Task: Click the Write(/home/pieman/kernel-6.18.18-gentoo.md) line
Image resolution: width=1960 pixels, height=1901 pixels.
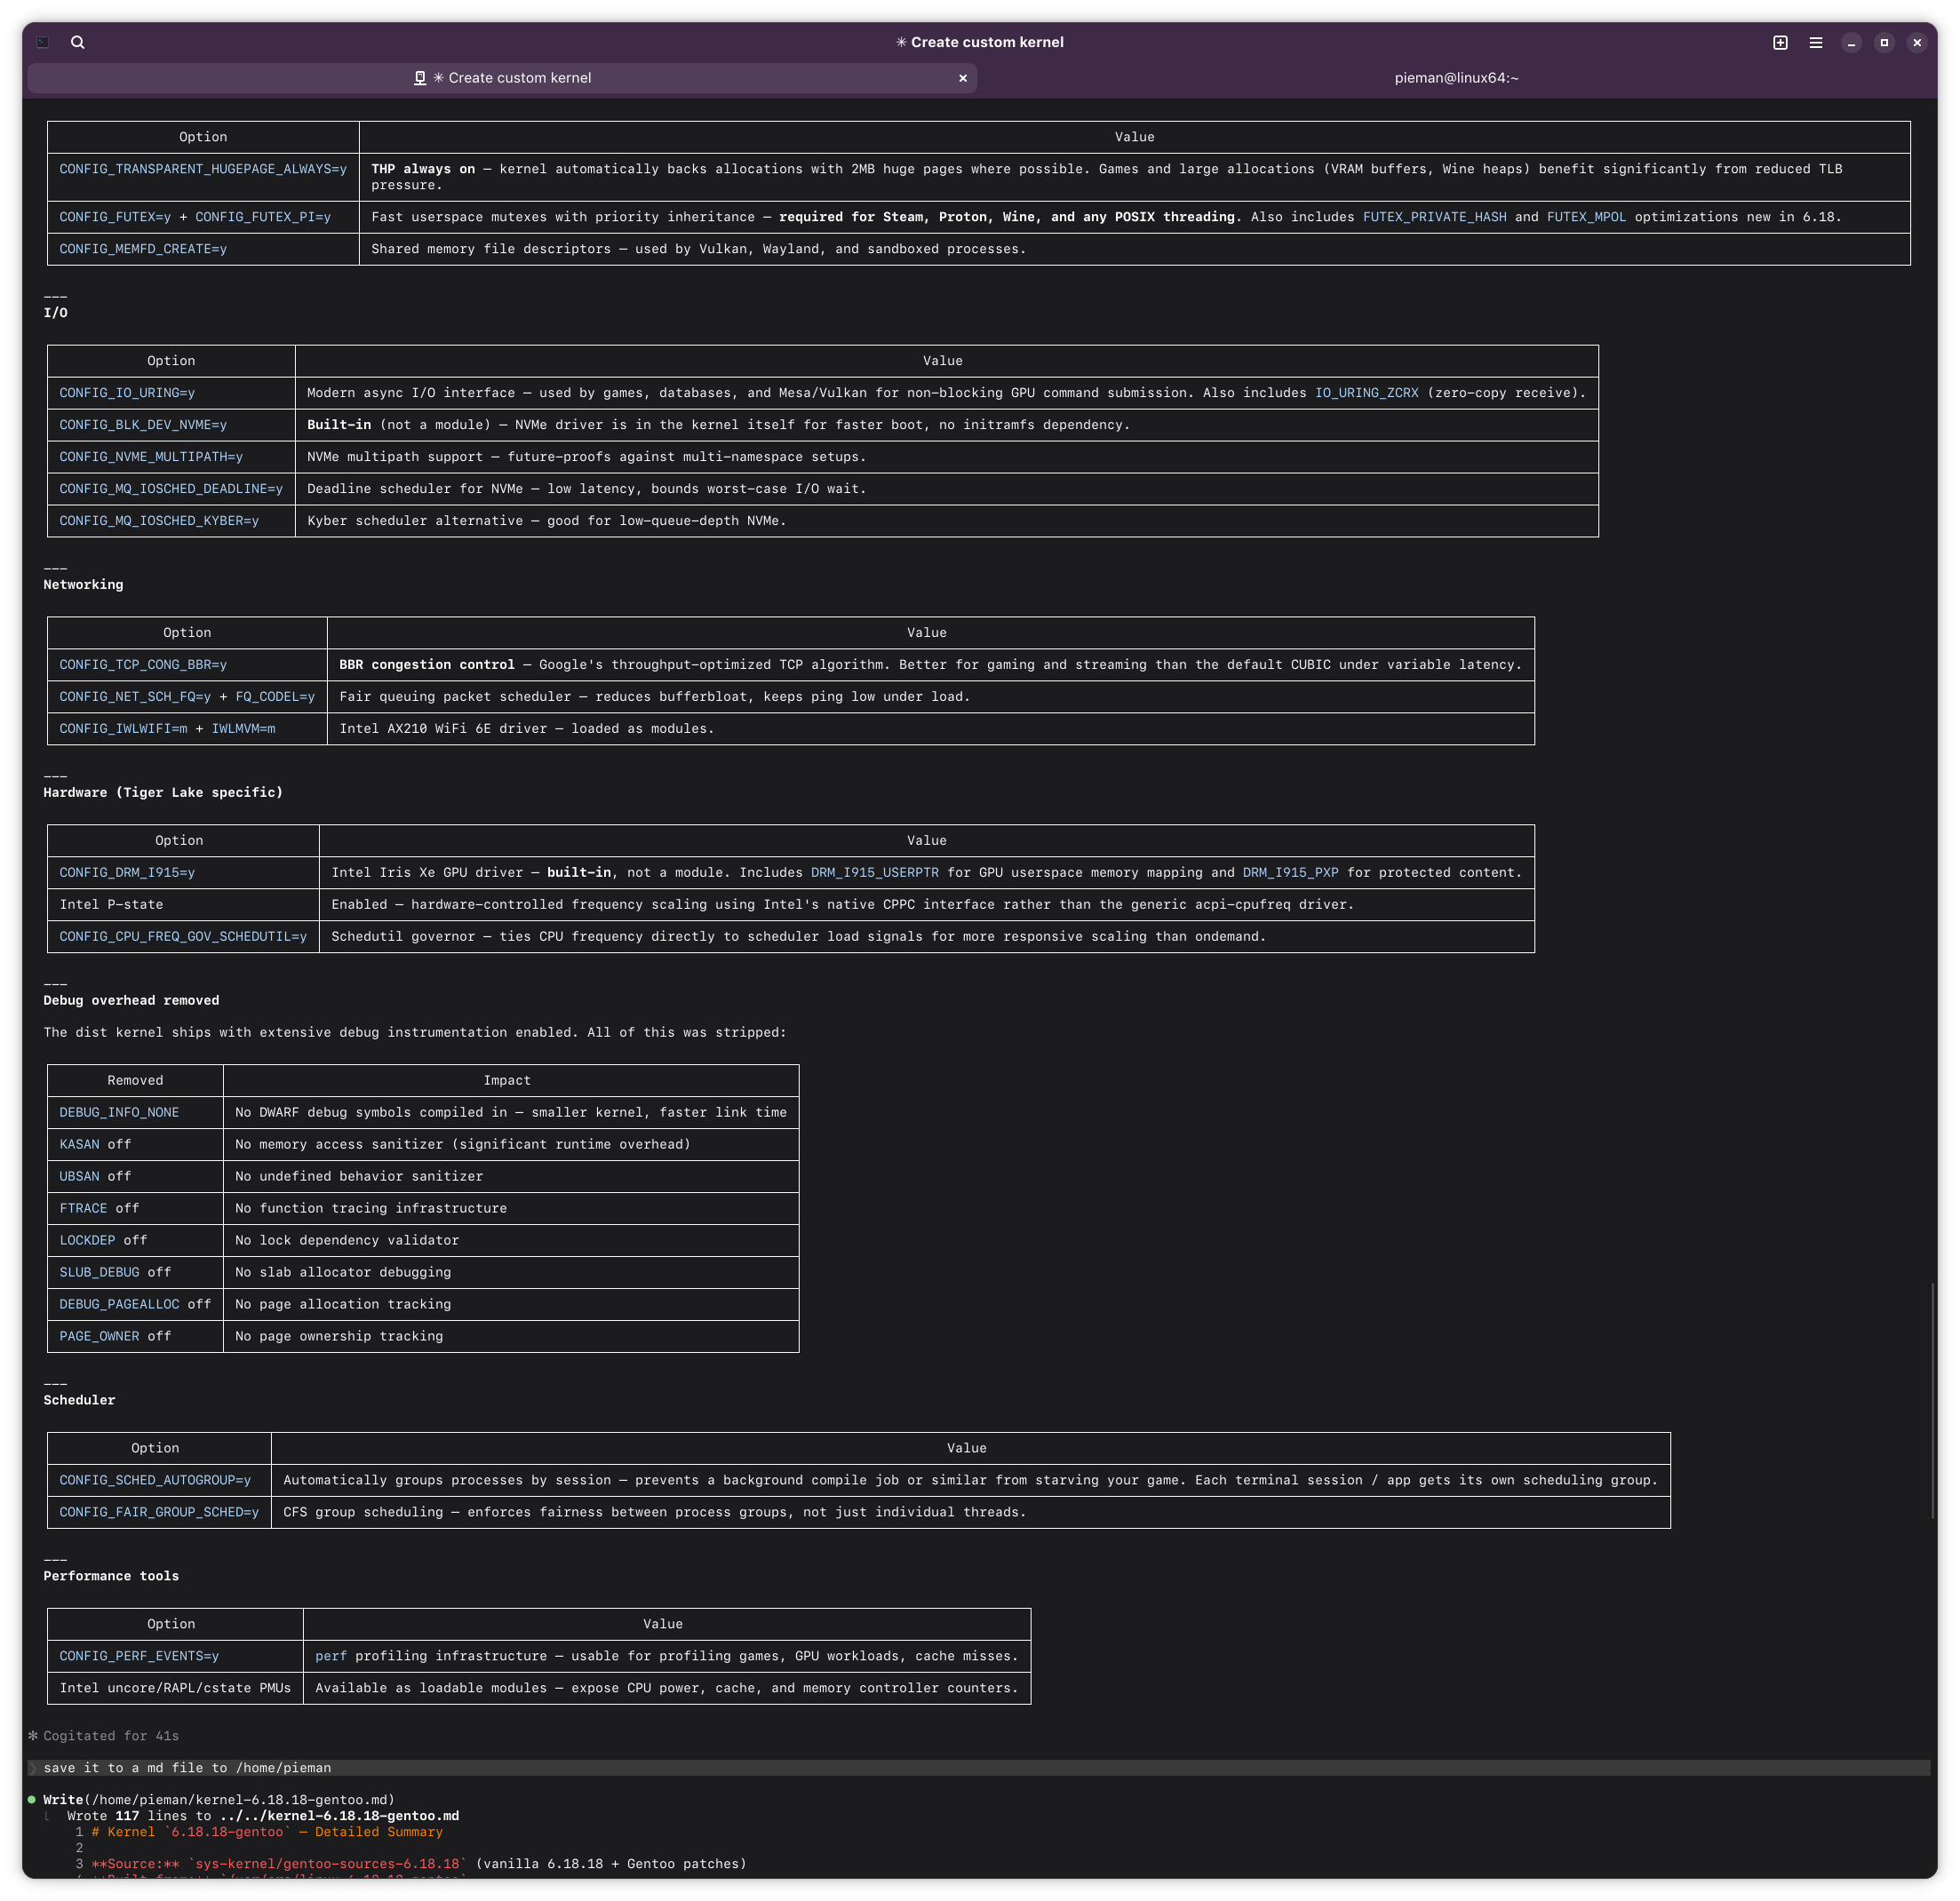Action: [x=219, y=1799]
